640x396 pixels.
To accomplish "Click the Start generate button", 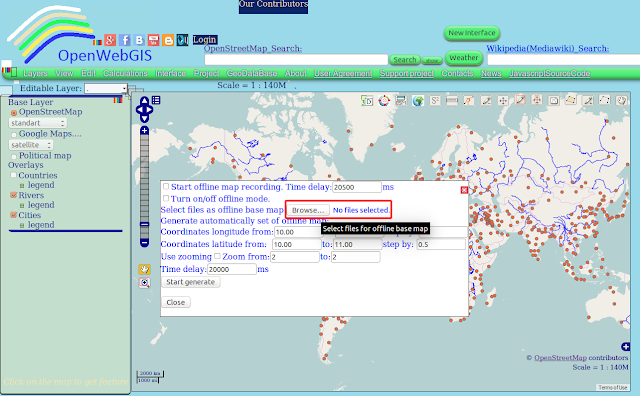I will tap(191, 282).
